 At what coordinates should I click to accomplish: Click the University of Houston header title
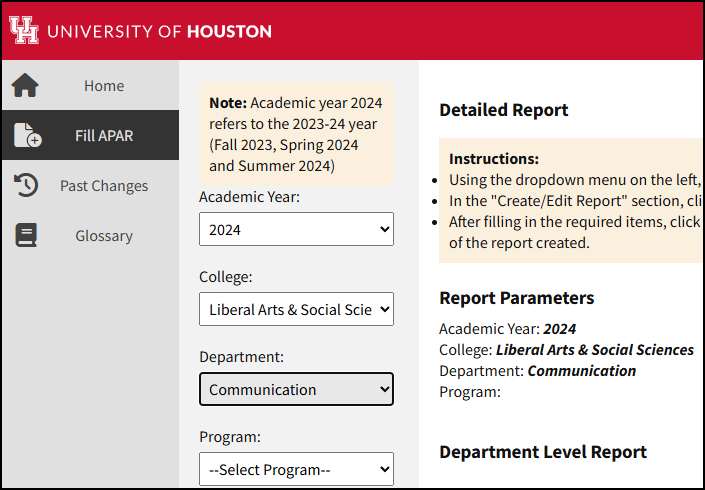[x=159, y=31]
